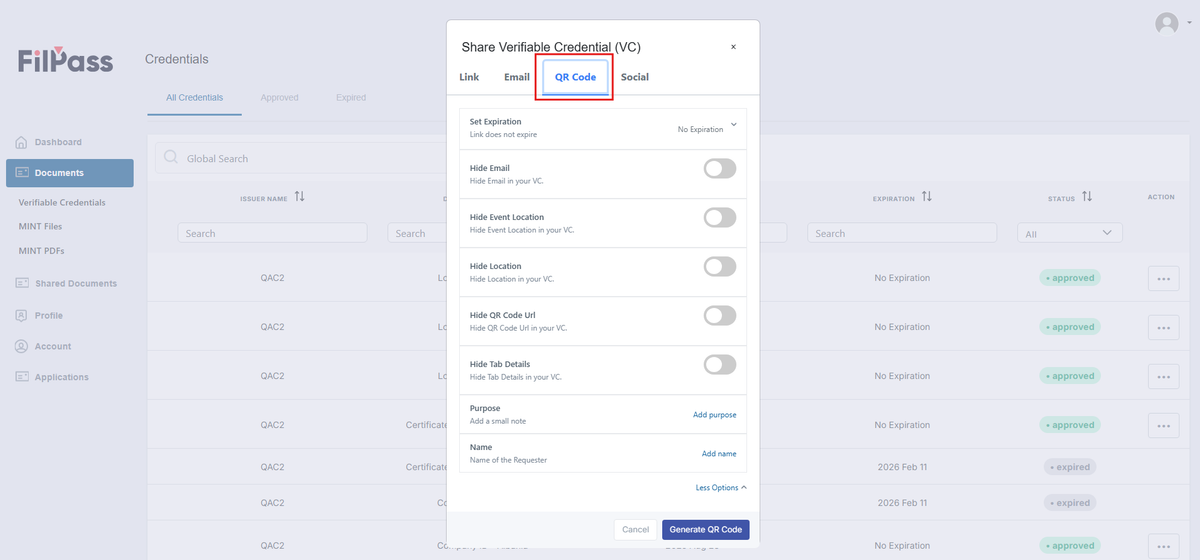This screenshot has height=560, width=1200.
Task: Close the Share Verifiable Credential dialog
Action: (x=733, y=47)
